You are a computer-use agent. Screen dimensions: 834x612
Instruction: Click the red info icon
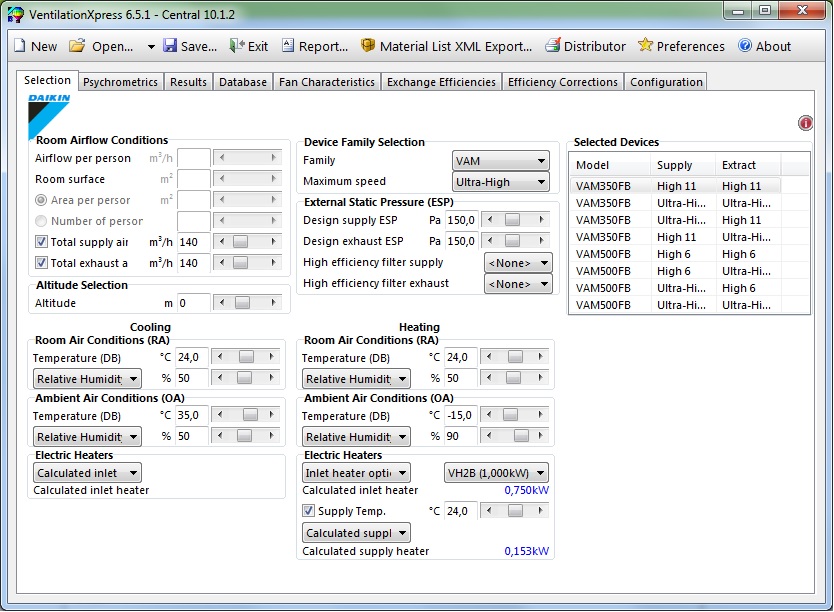[x=805, y=123]
